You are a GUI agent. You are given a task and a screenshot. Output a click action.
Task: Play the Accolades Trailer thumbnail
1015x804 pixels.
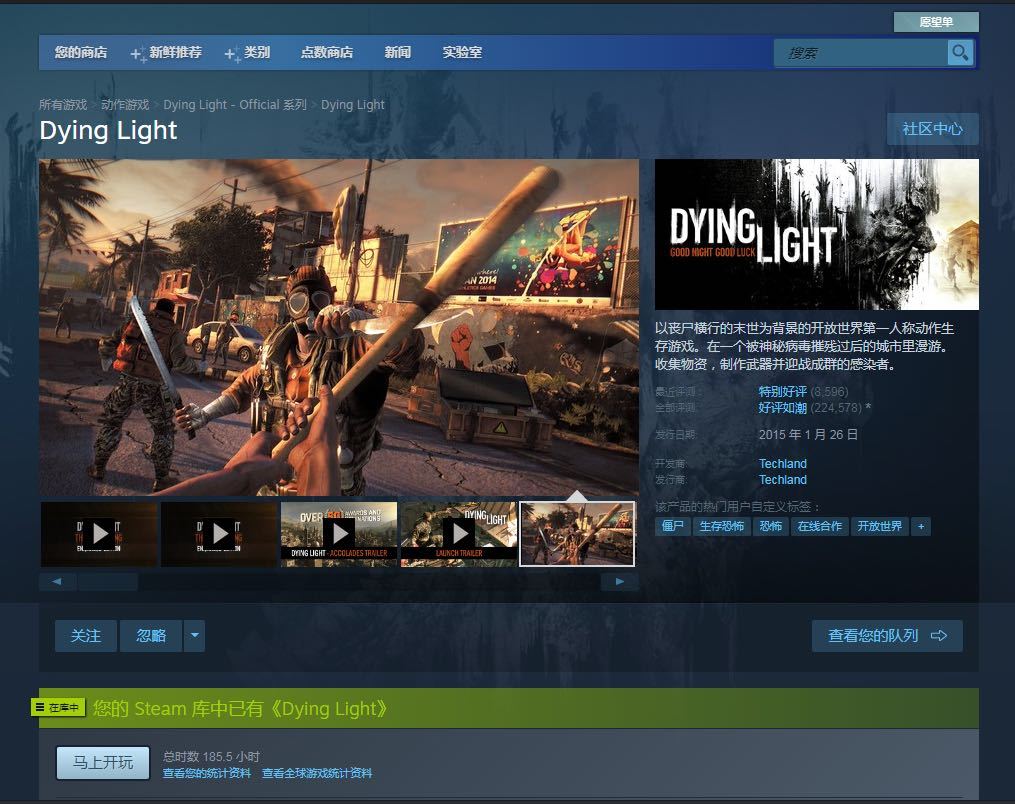click(339, 534)
